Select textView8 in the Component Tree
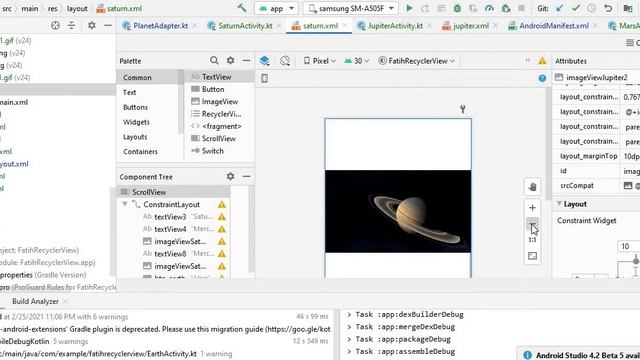 point(170,253)
